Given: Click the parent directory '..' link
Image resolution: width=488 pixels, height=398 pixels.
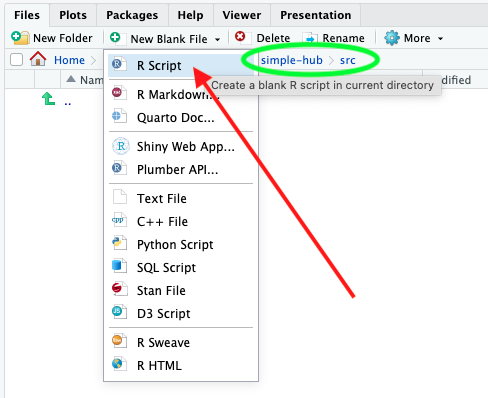Looking at the screenshot, I should point(68,103).
